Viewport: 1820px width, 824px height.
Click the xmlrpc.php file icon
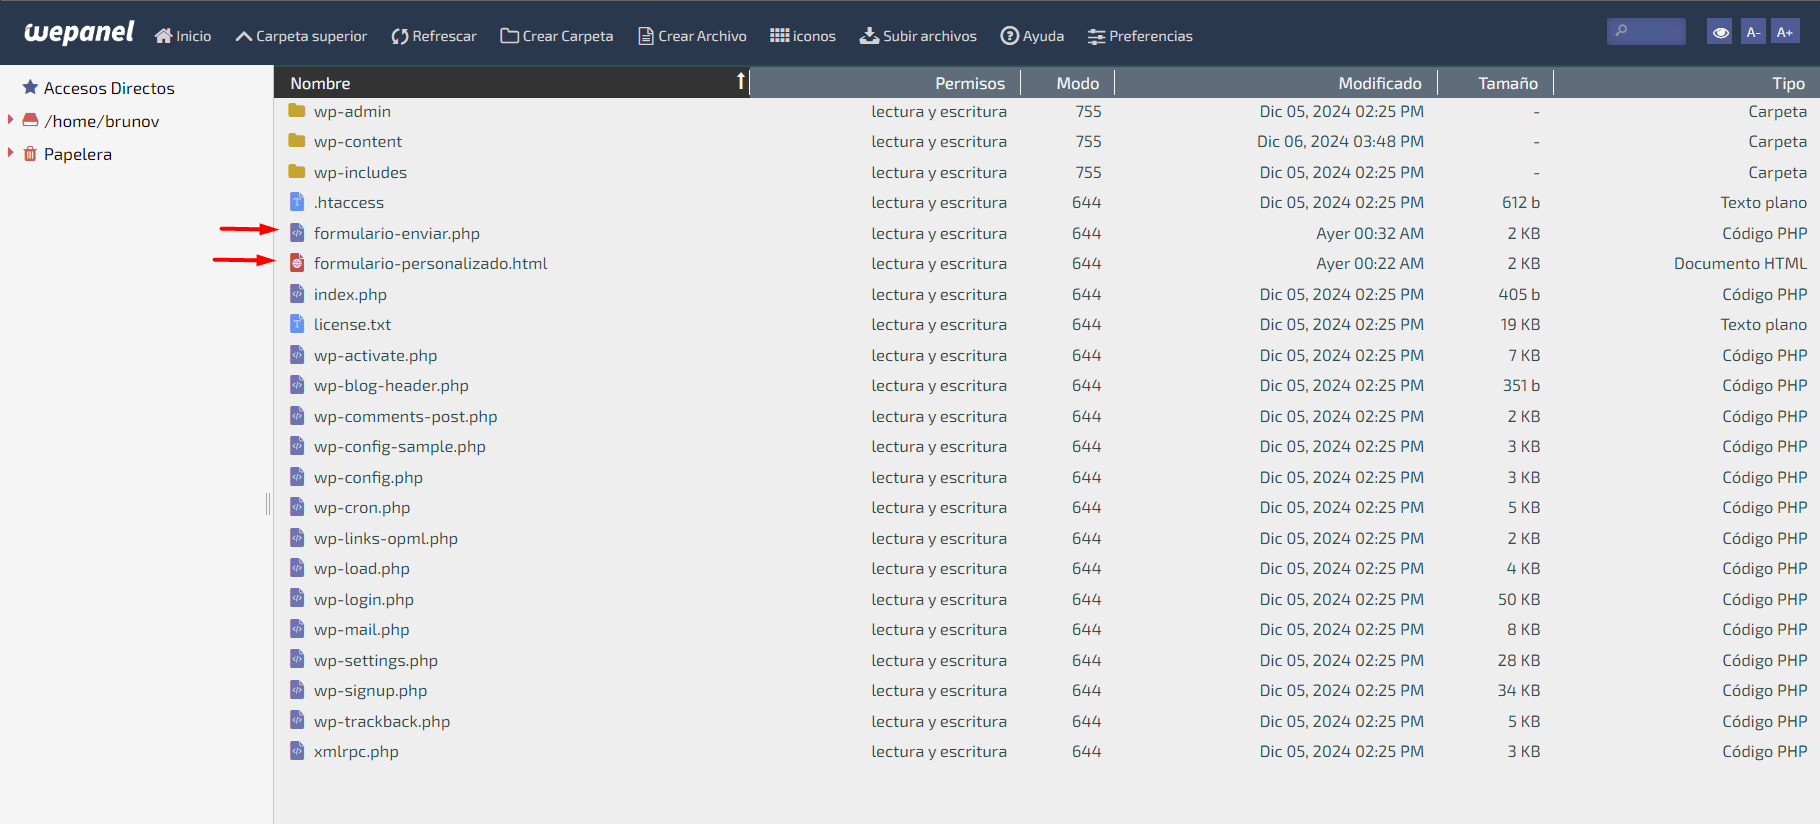click(297, 750)
